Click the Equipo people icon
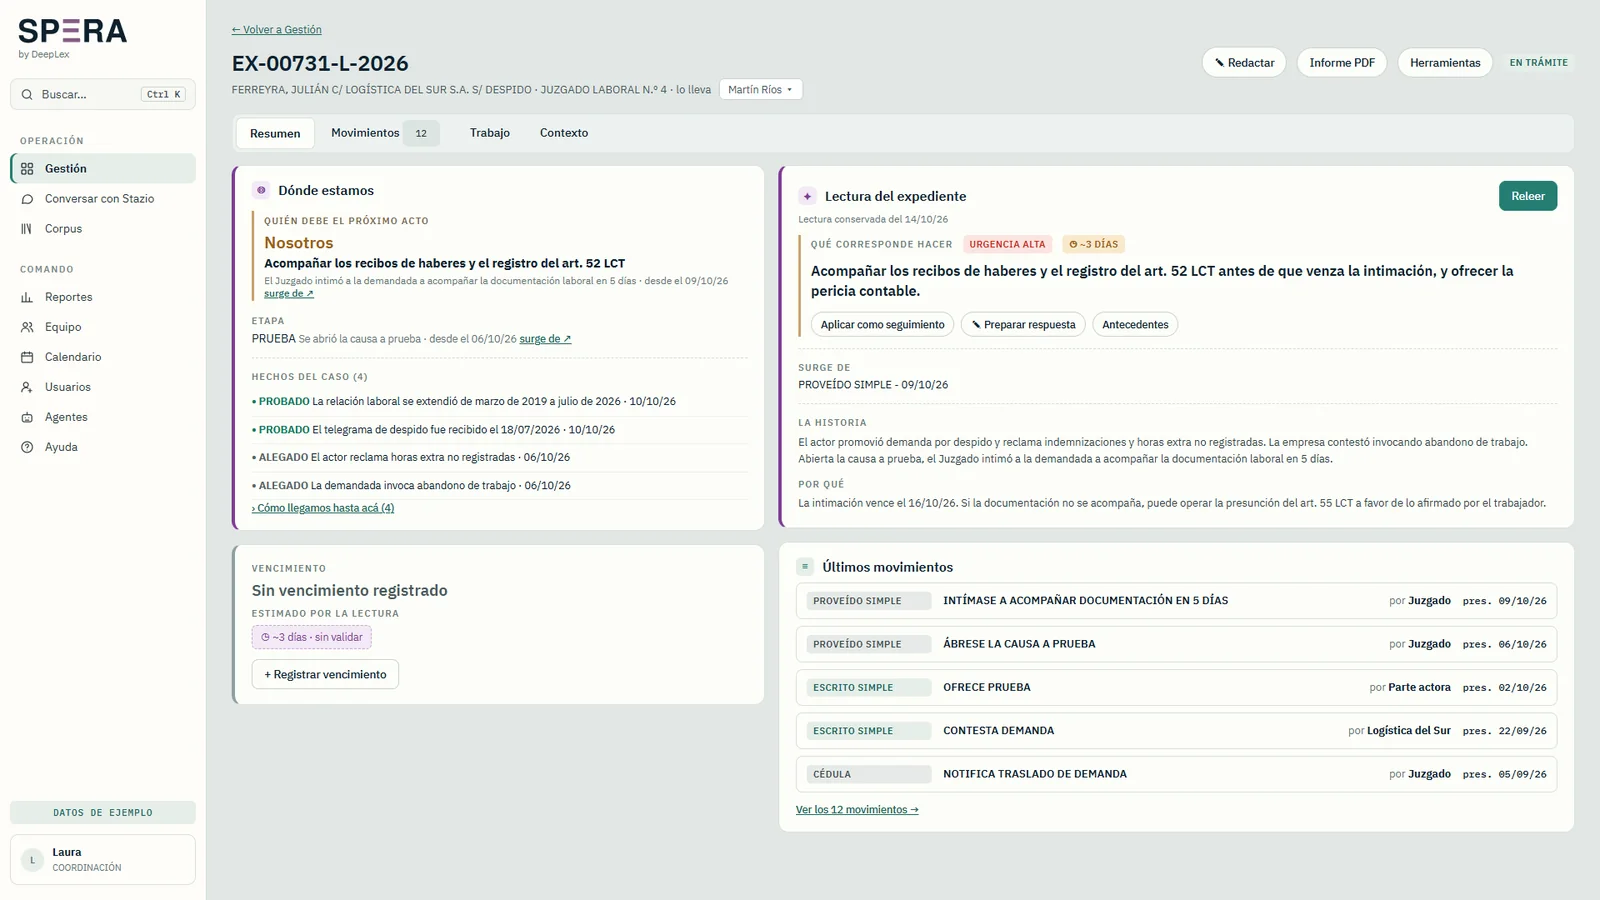The width and height of the screenshot is (1600, 900). [x=27, y=327]
